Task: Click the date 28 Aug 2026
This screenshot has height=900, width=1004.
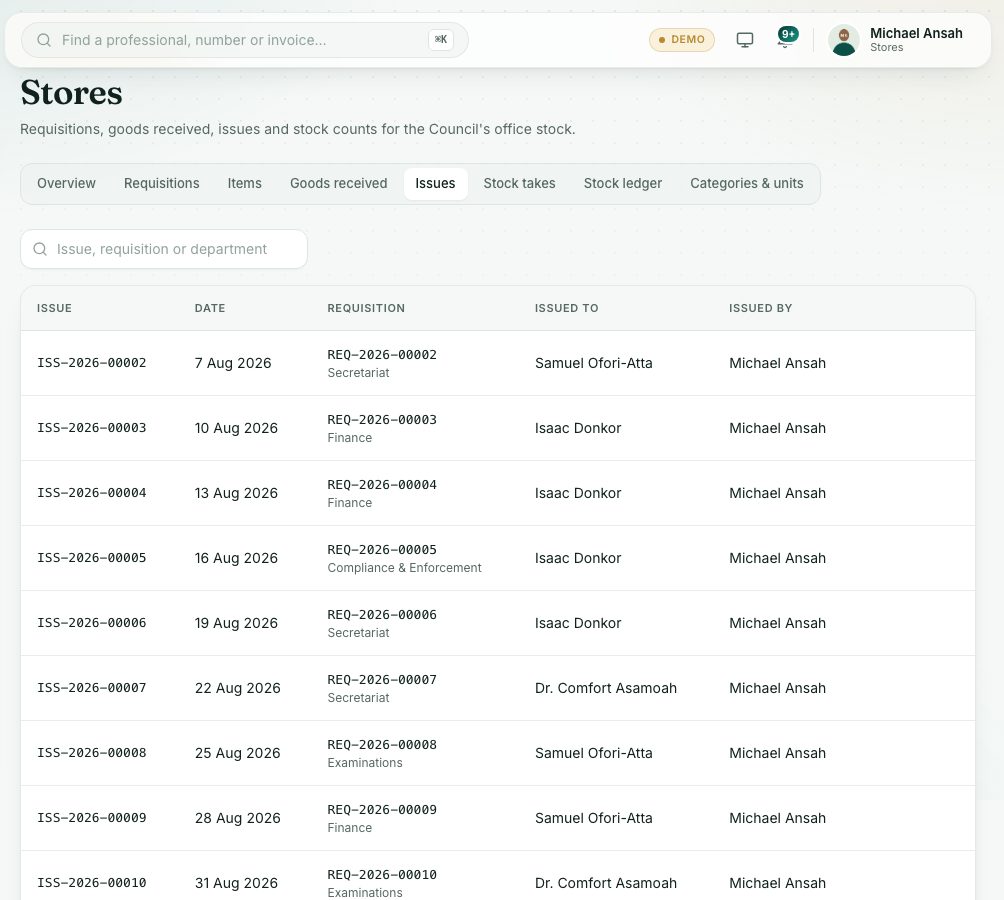Action: coord(238,818)
